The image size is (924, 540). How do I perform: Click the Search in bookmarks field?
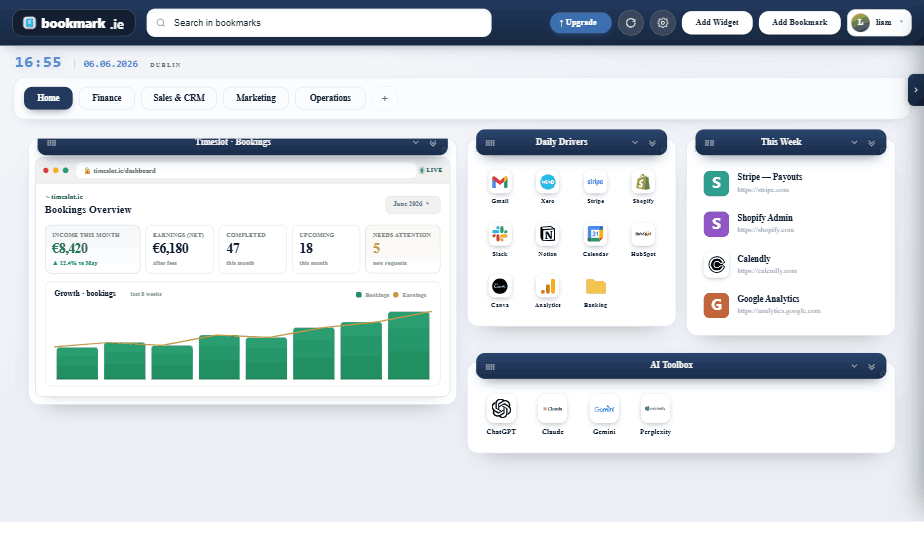click(x=319, y=23)
